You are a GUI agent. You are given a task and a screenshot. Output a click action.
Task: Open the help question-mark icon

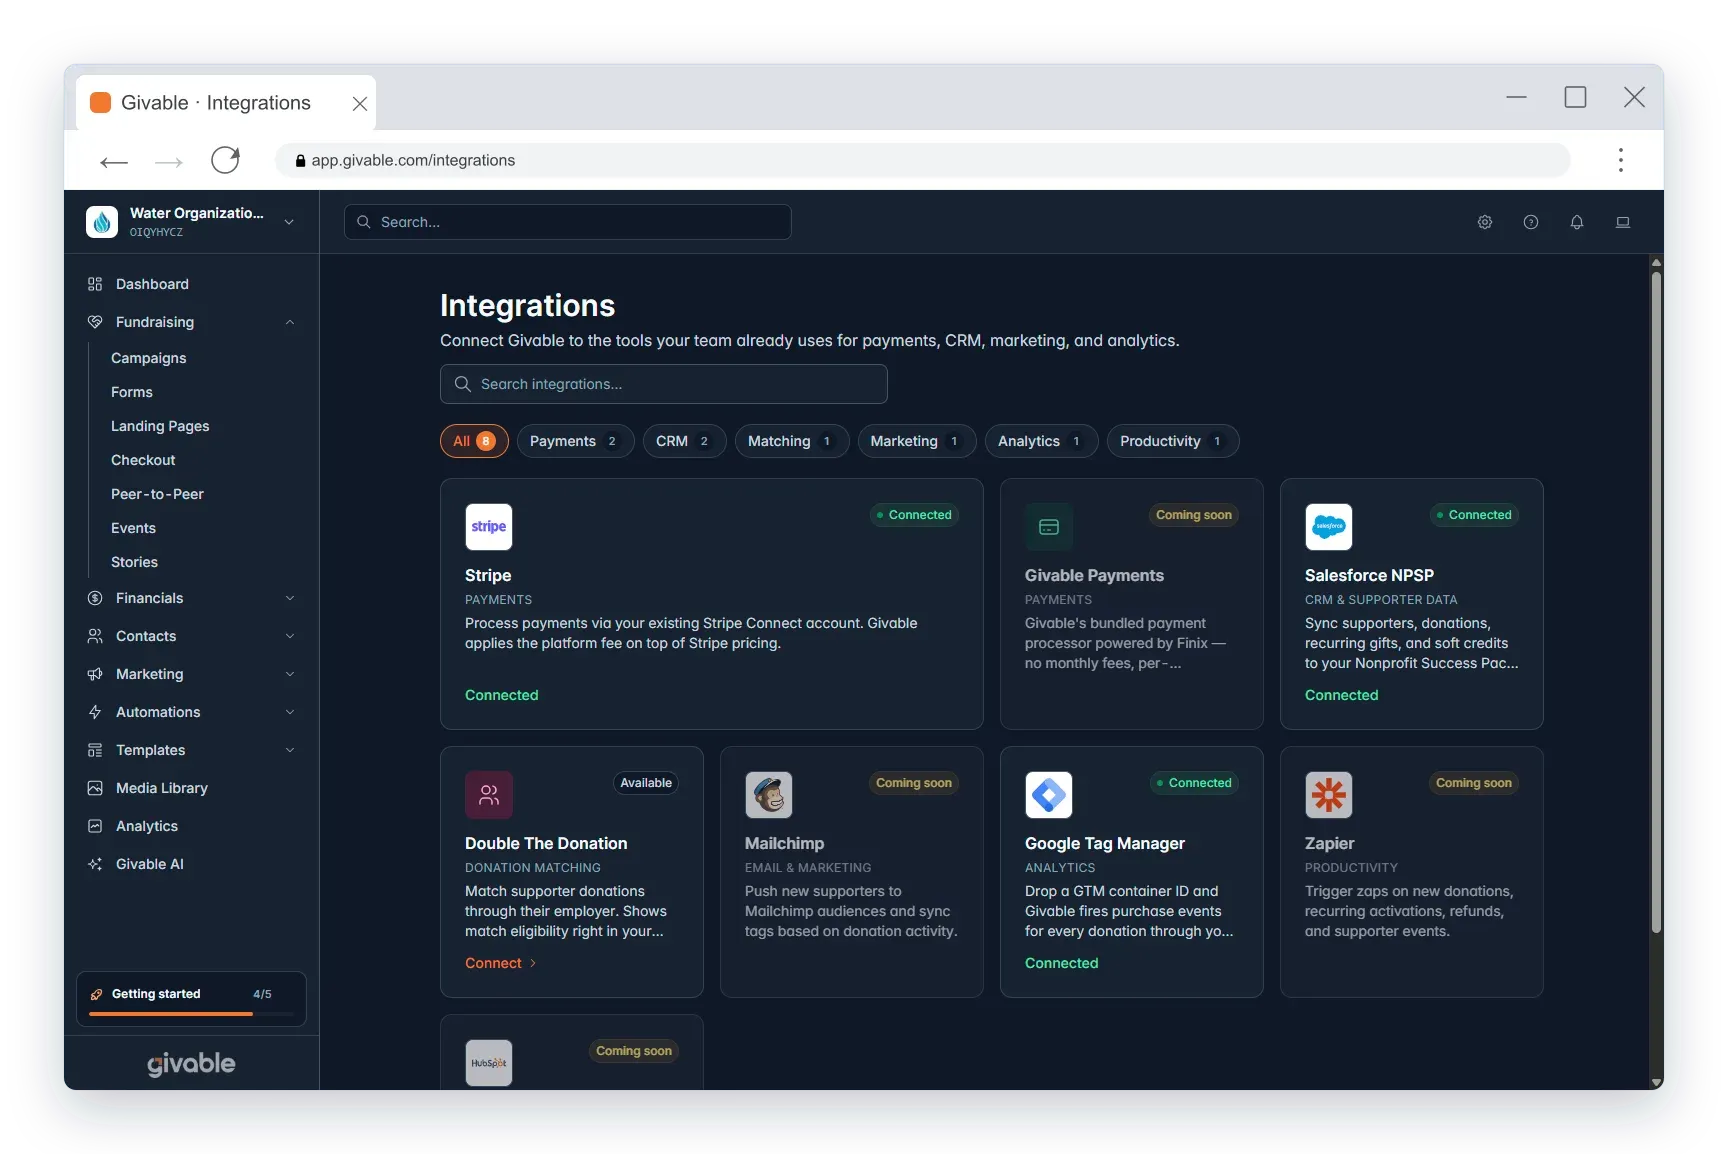tap(1531, 222)
